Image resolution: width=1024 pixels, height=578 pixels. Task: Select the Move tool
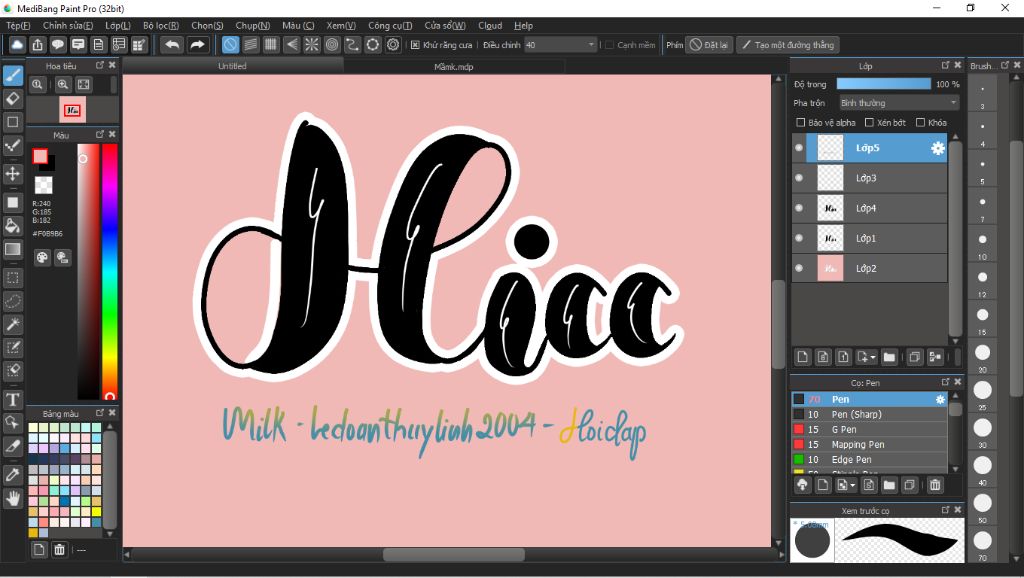tap(13, 173)
